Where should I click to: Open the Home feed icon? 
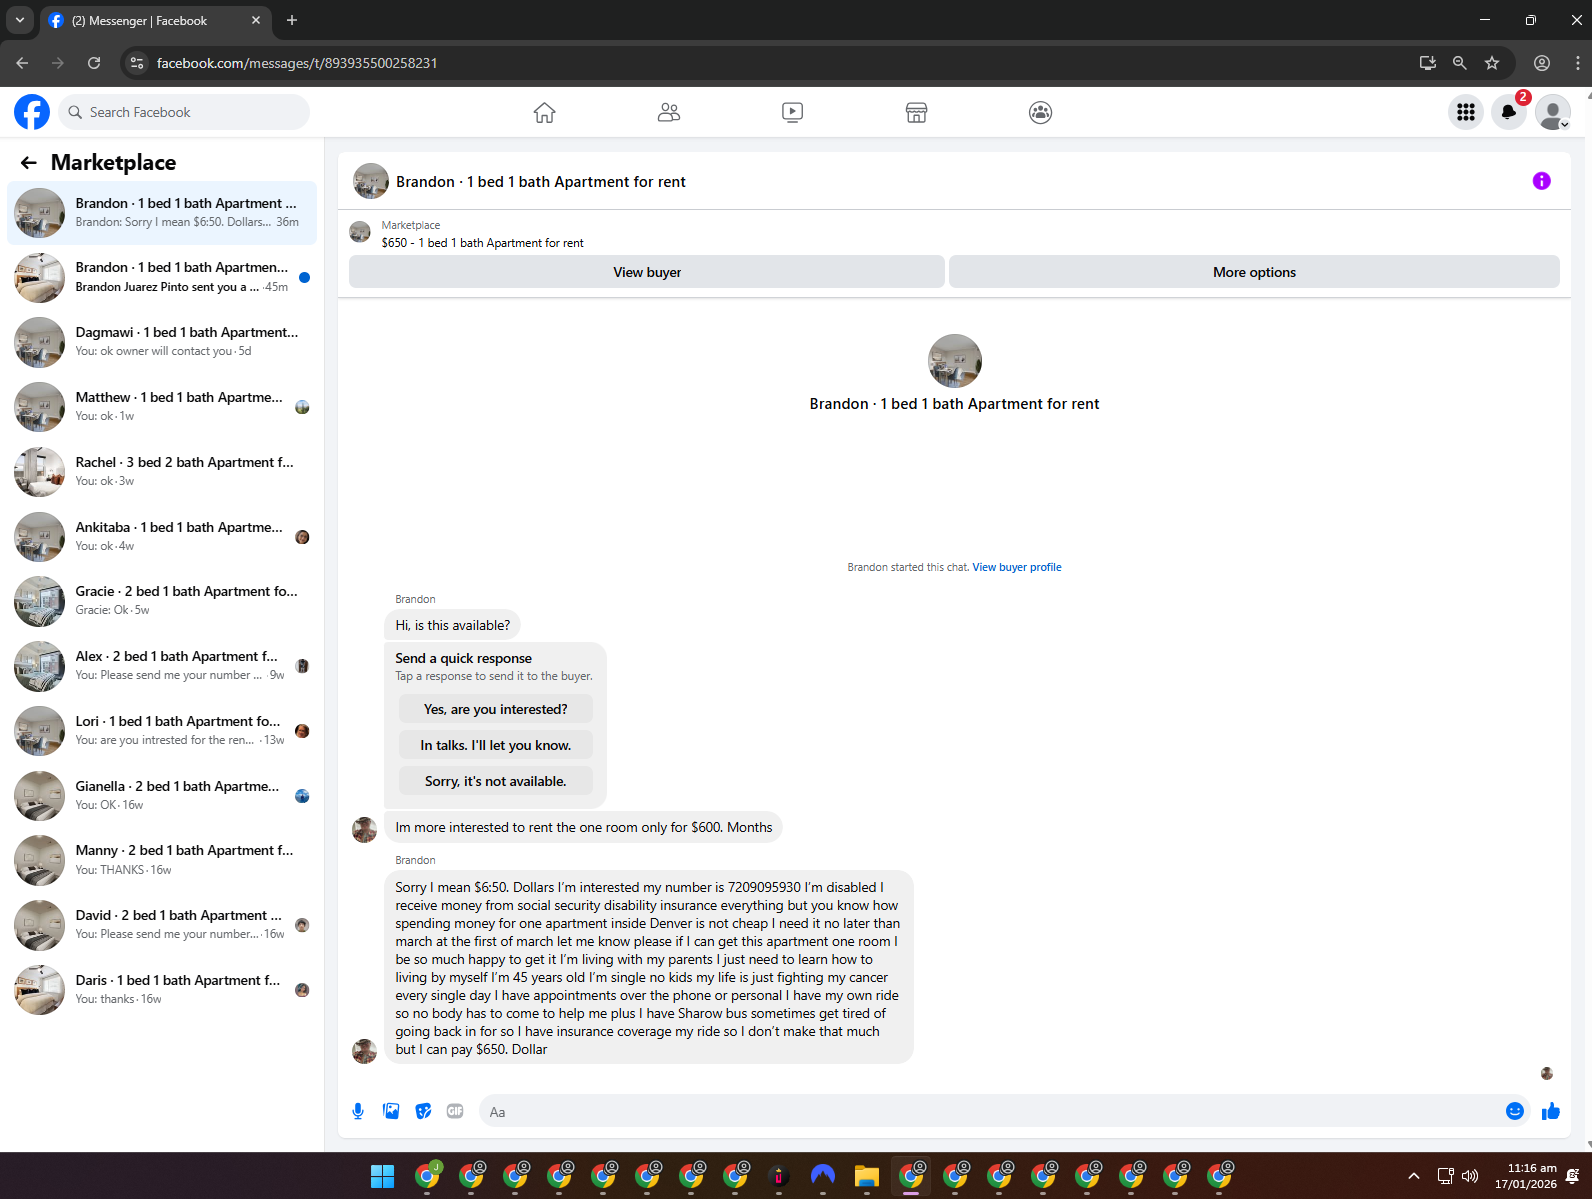[544, 112]
